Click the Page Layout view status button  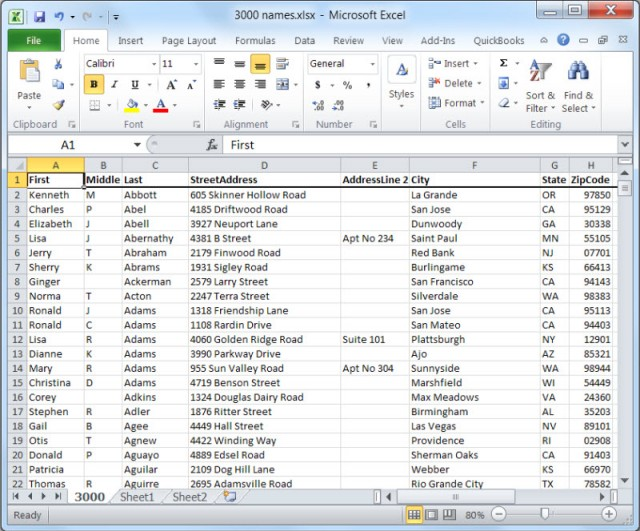tap(431, 515)
